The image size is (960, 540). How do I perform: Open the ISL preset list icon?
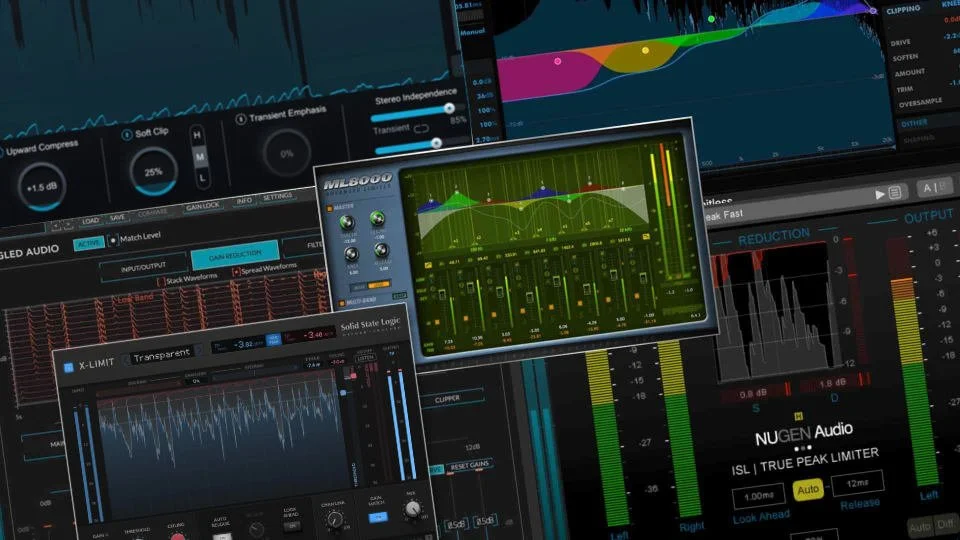point(894,193)
